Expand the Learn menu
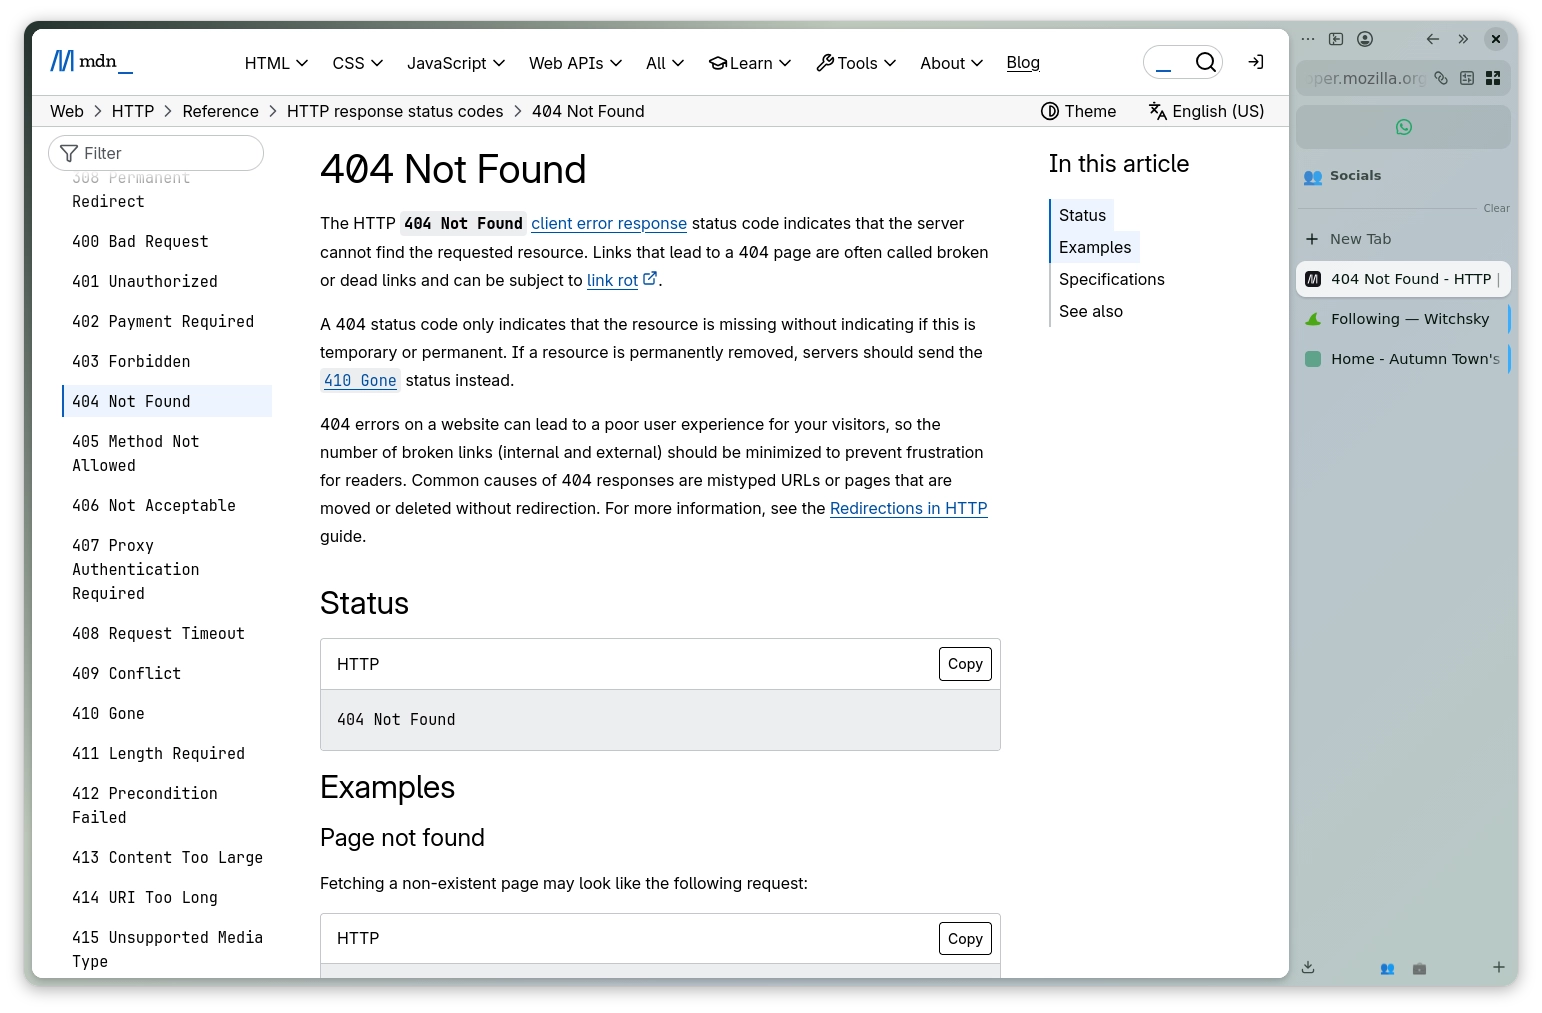Viewport: 1542px width, 1013px height. pyautogui.click(x=750, y=63)
